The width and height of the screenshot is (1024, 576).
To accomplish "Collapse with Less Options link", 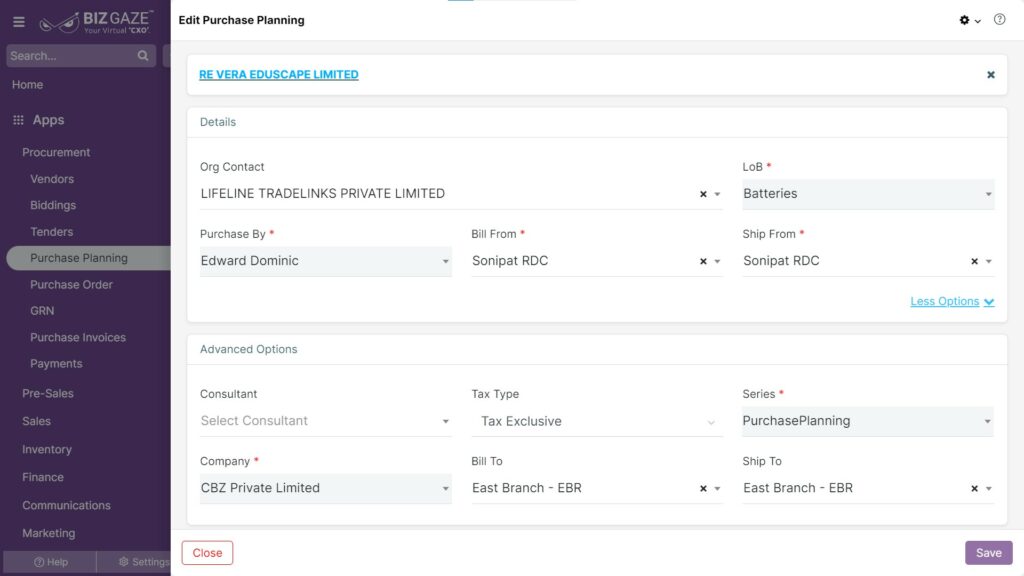I will 952,302.
